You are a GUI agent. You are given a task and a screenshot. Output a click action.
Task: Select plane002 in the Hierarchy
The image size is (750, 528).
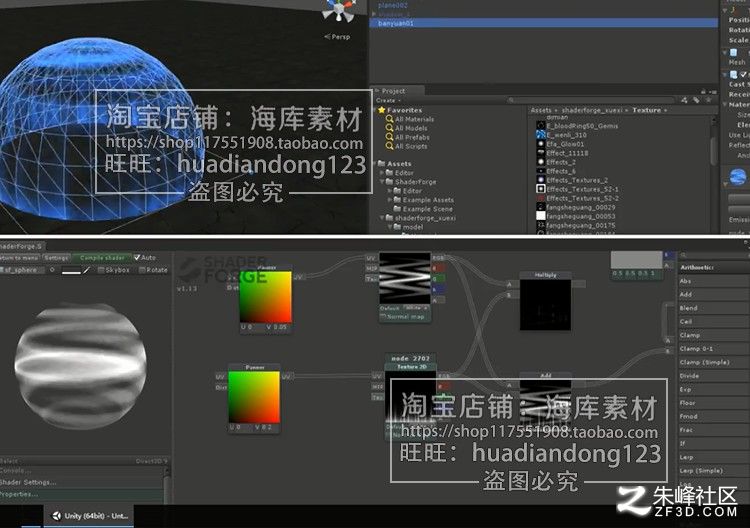pyautogui.click(x=393, y=5)
